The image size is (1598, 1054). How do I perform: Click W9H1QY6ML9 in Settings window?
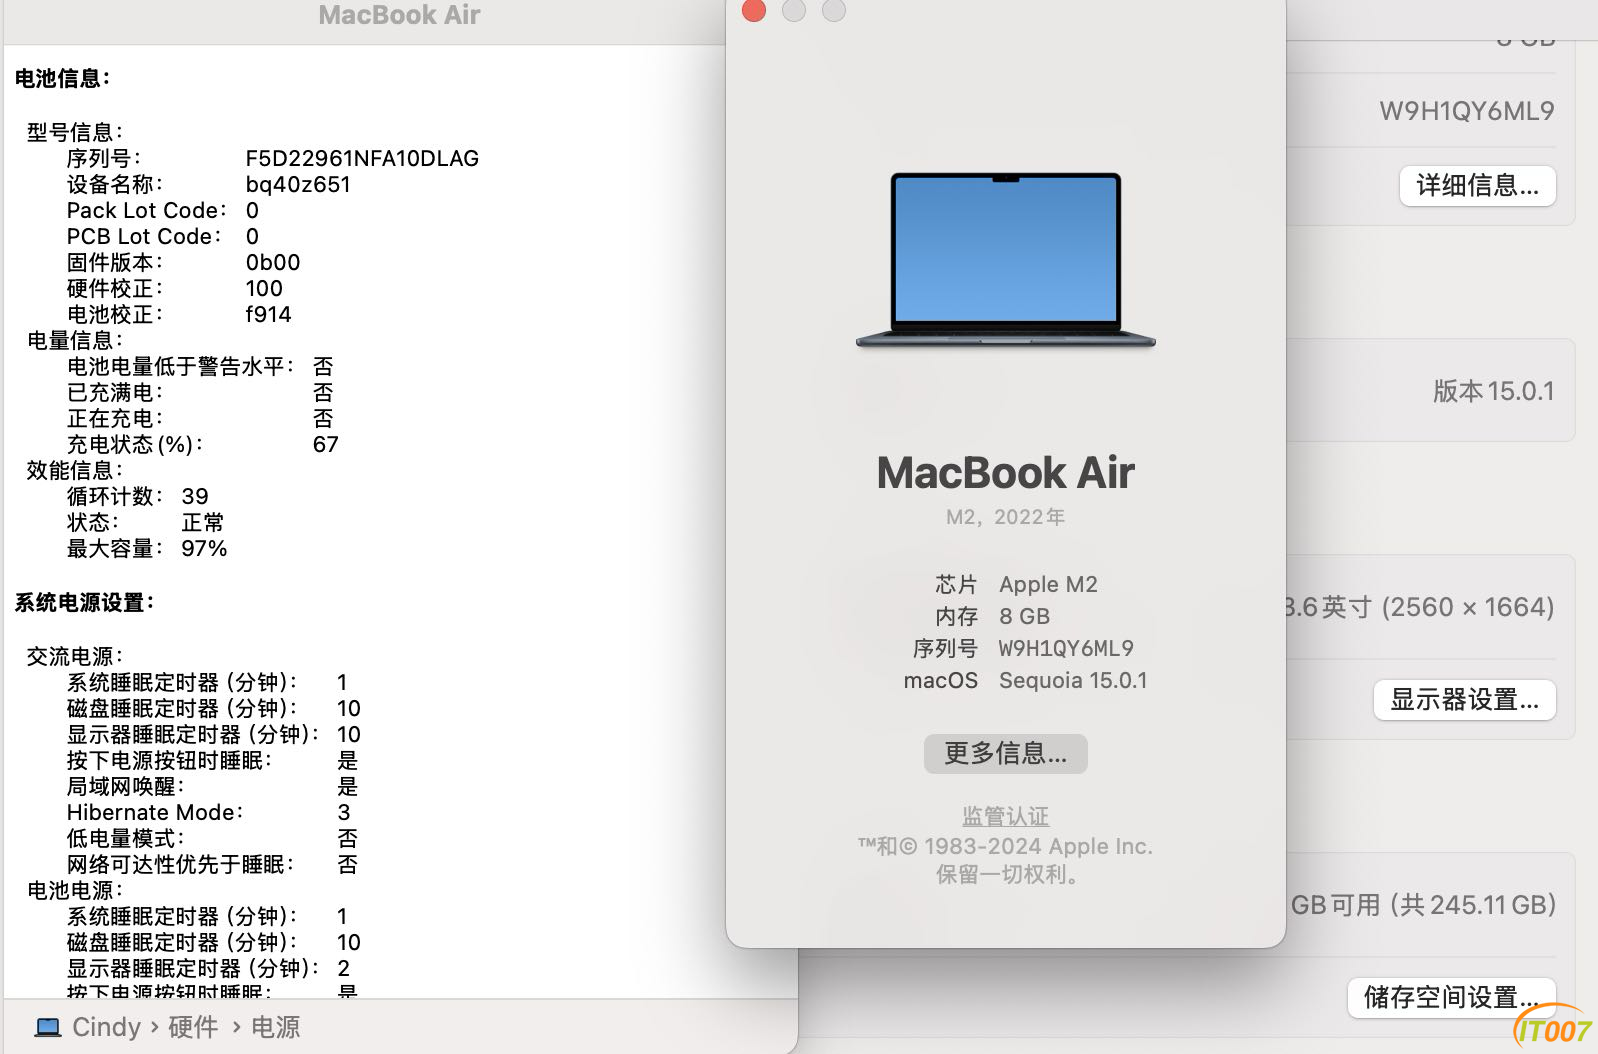[x=1467, y=111]
